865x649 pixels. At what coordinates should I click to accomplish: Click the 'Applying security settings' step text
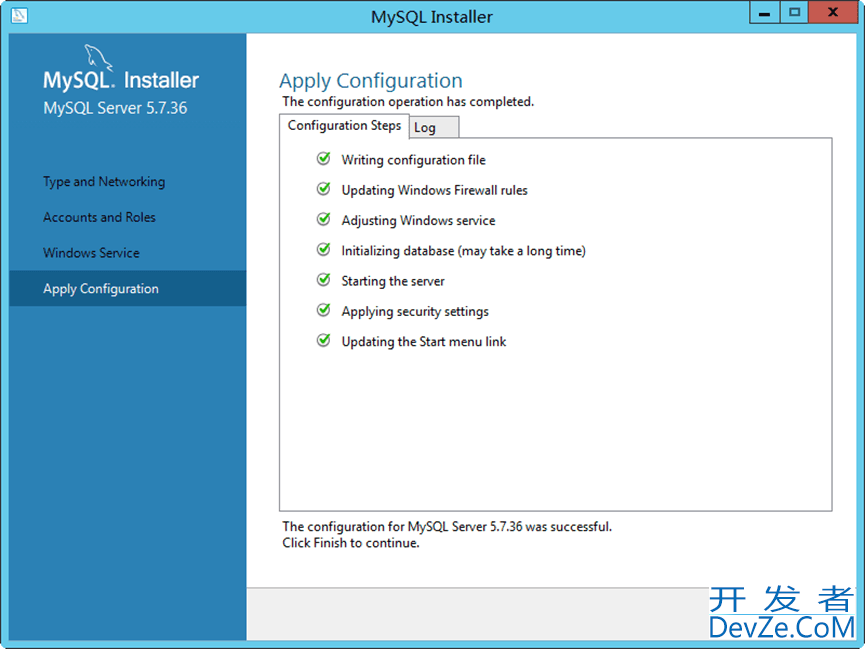coord(415,312)
